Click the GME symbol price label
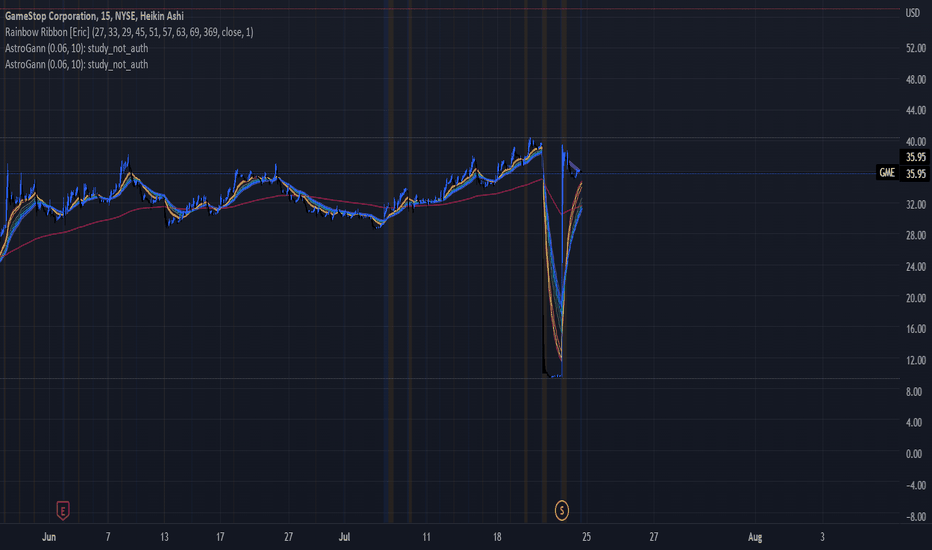Viewport: 932px width, 550px height. tap(887, 173)
